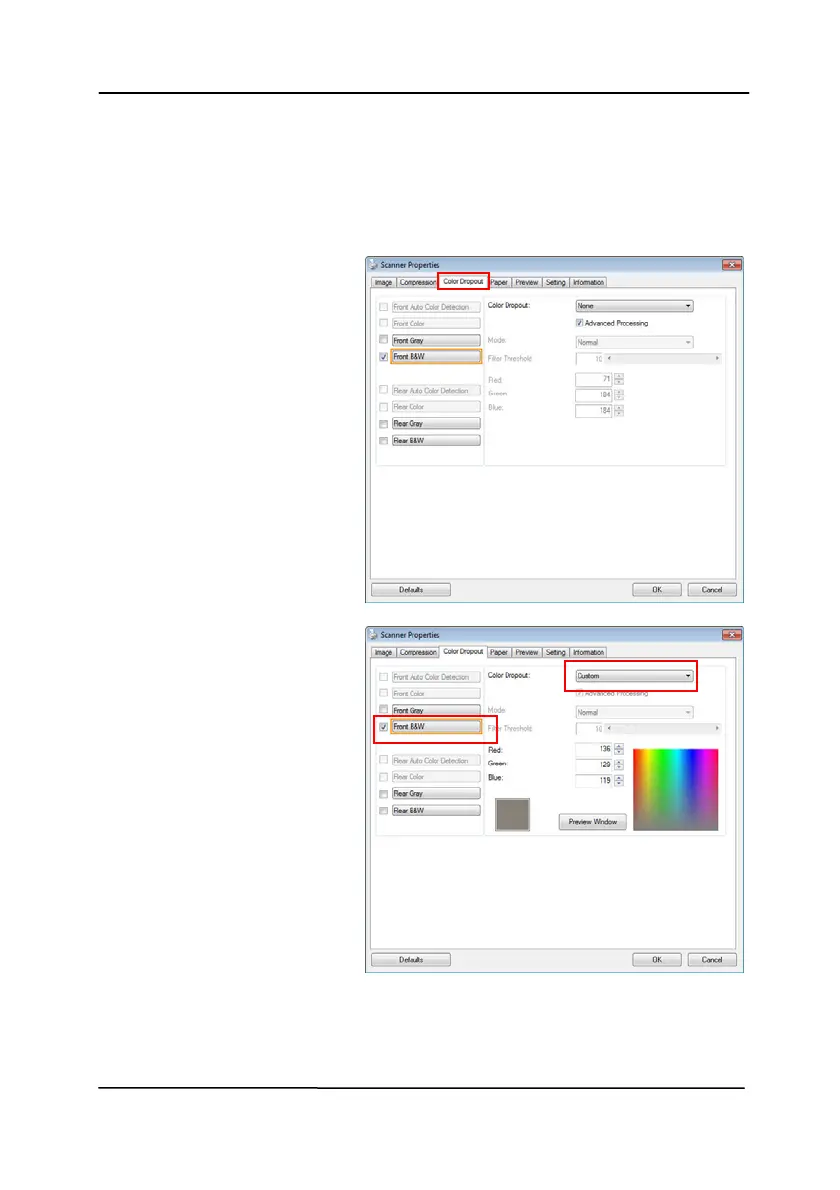Open Color Dropout dropdown showing None
The width and height of the screenshot is (840, 1190).
click(634, 306)
